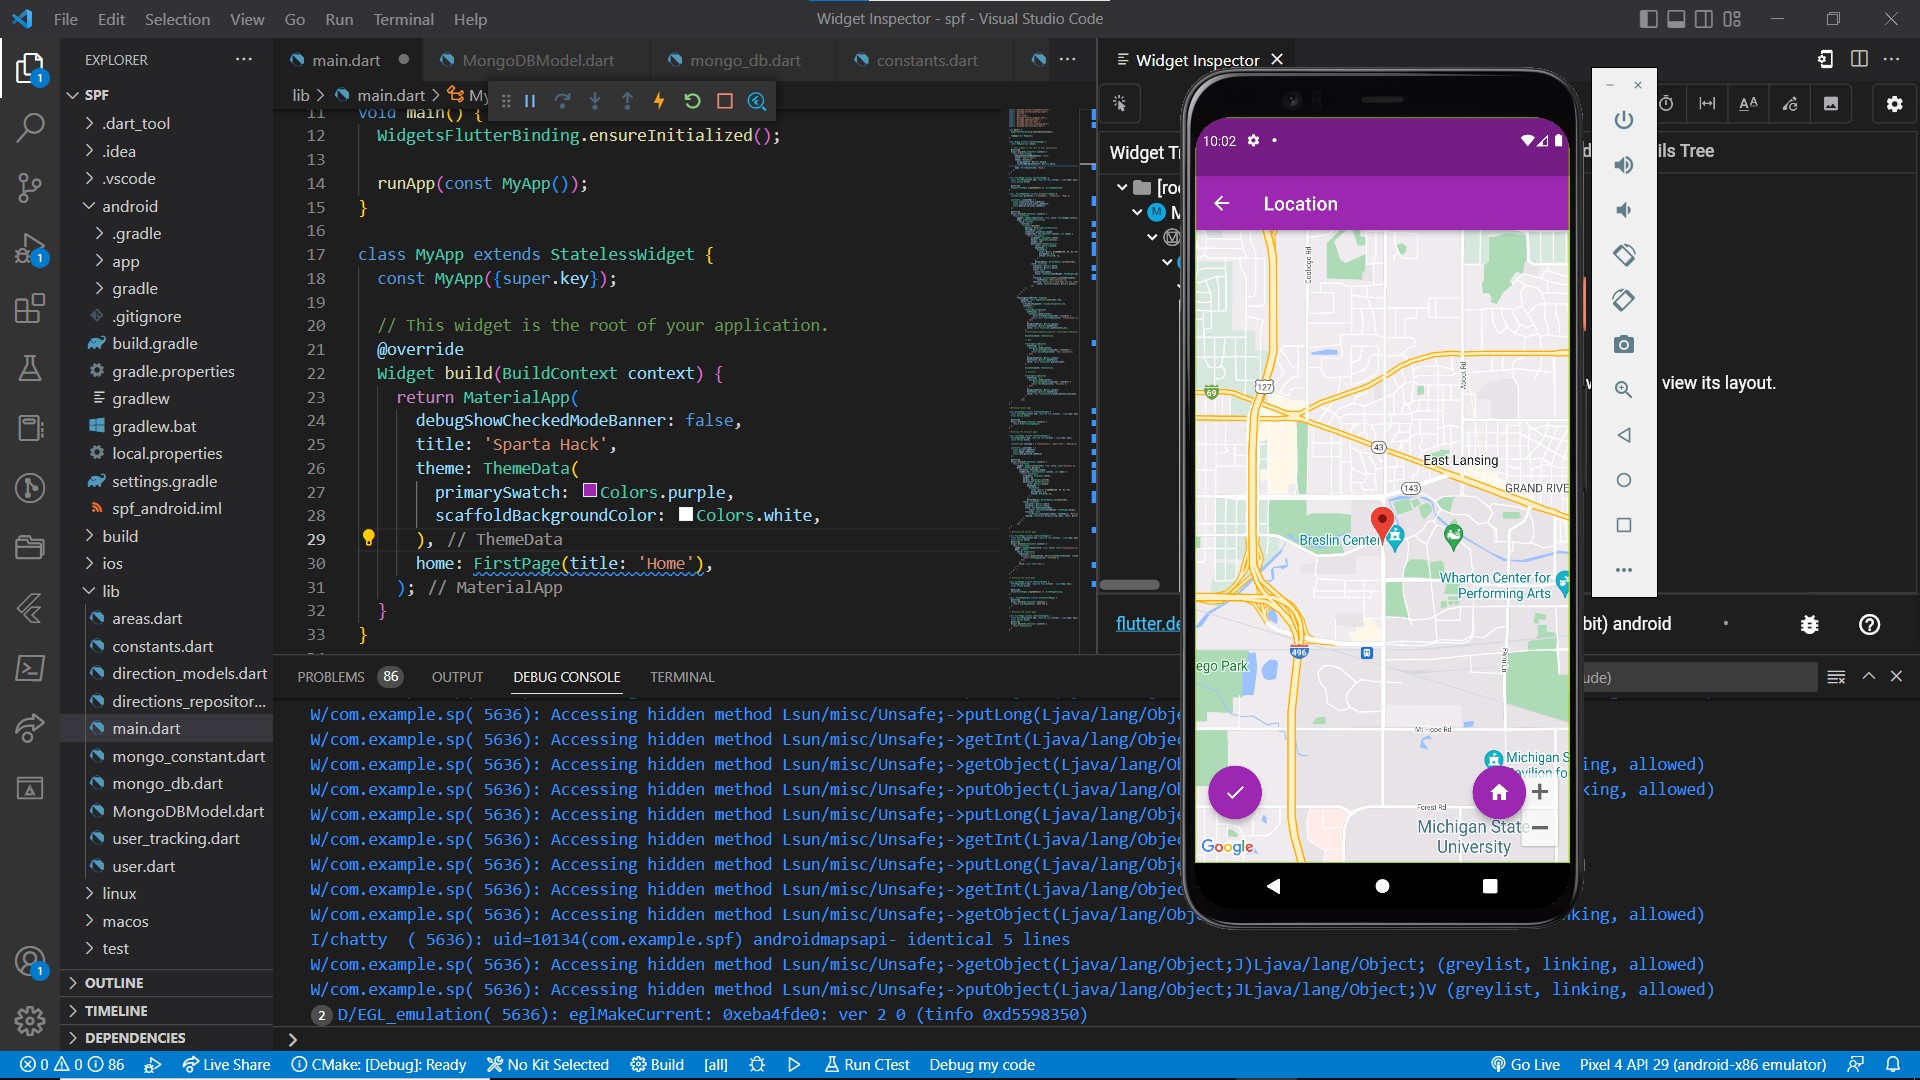The height and width of the screenshot is (1080, 1920).
Task: Click the Go Live status bar button
Action: (1525, 1065)
